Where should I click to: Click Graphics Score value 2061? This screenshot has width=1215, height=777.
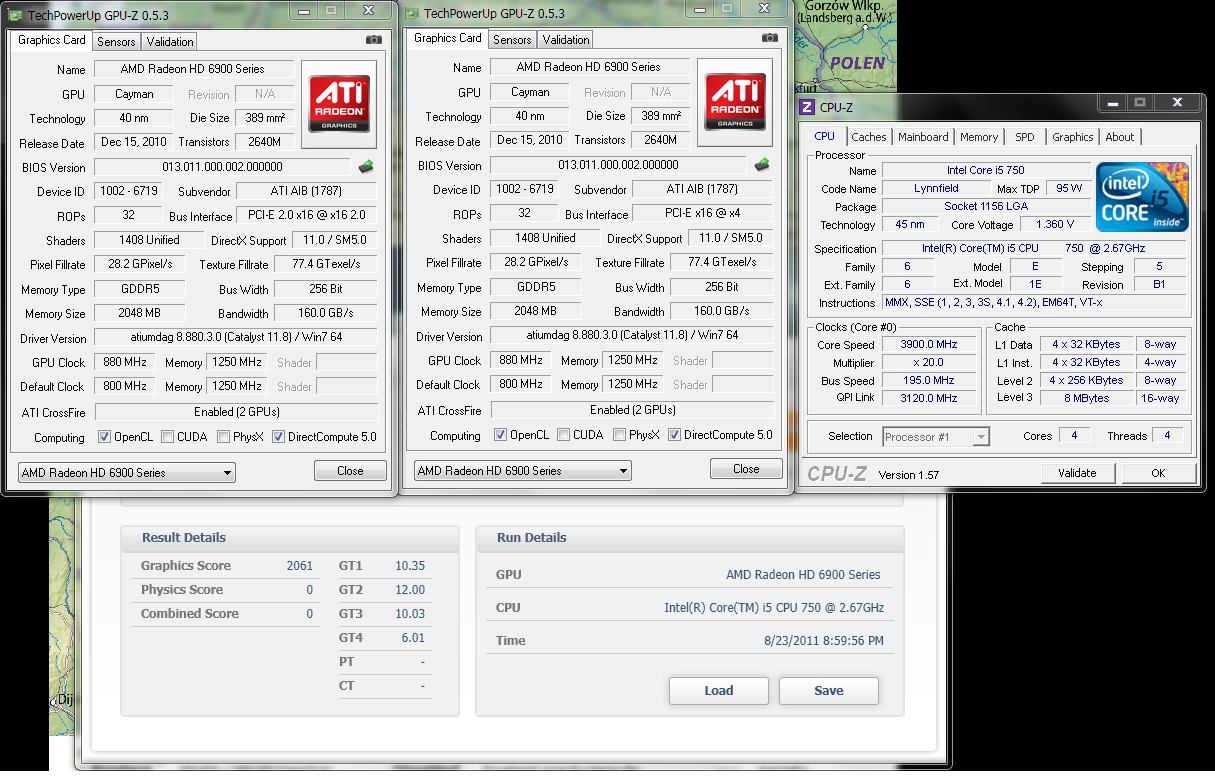[300, 566]
